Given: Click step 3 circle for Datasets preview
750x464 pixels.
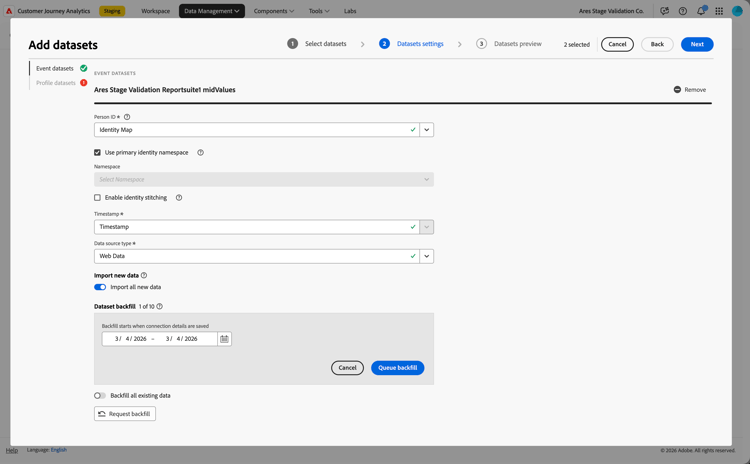Looking at the screenshot, I should [x=481, y=44].
